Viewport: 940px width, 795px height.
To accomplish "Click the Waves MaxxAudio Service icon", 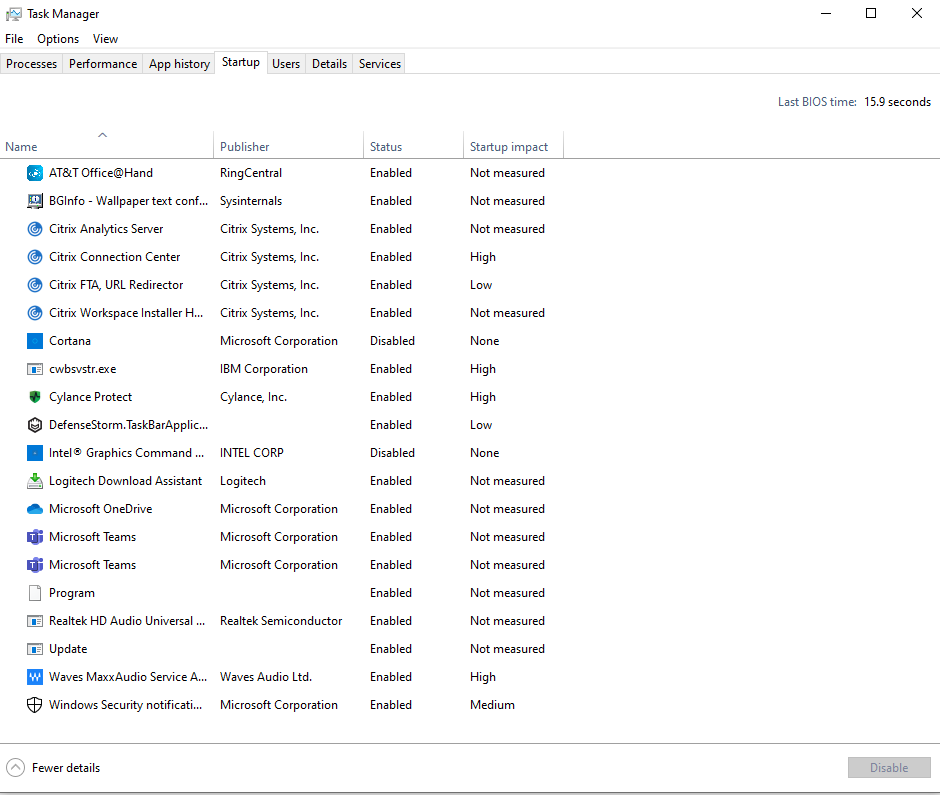I will pyautogui.click(x=35, y=677).
